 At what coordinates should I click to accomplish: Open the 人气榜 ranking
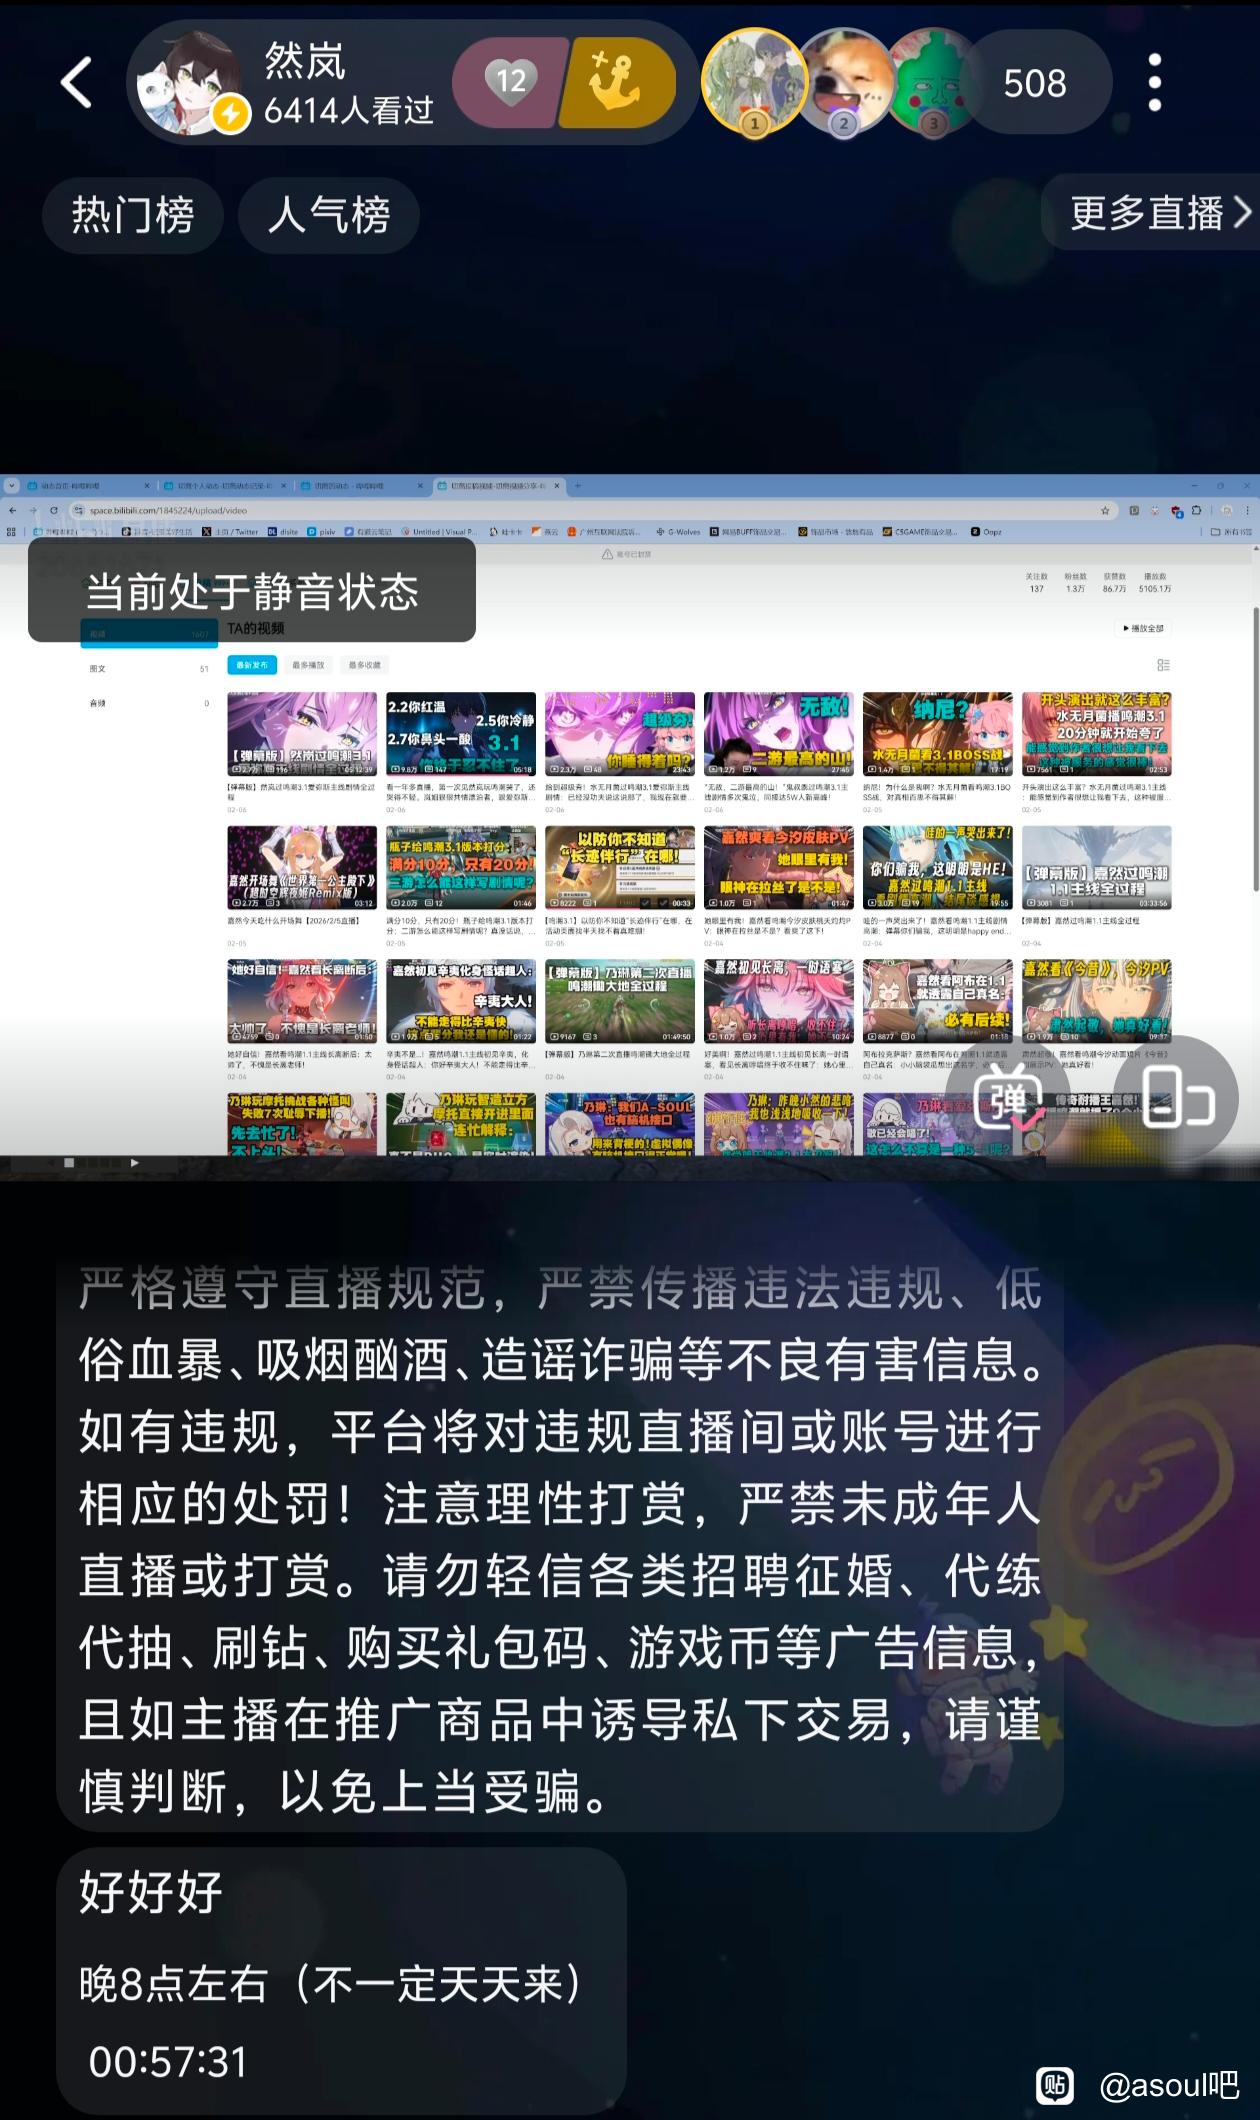328,215
